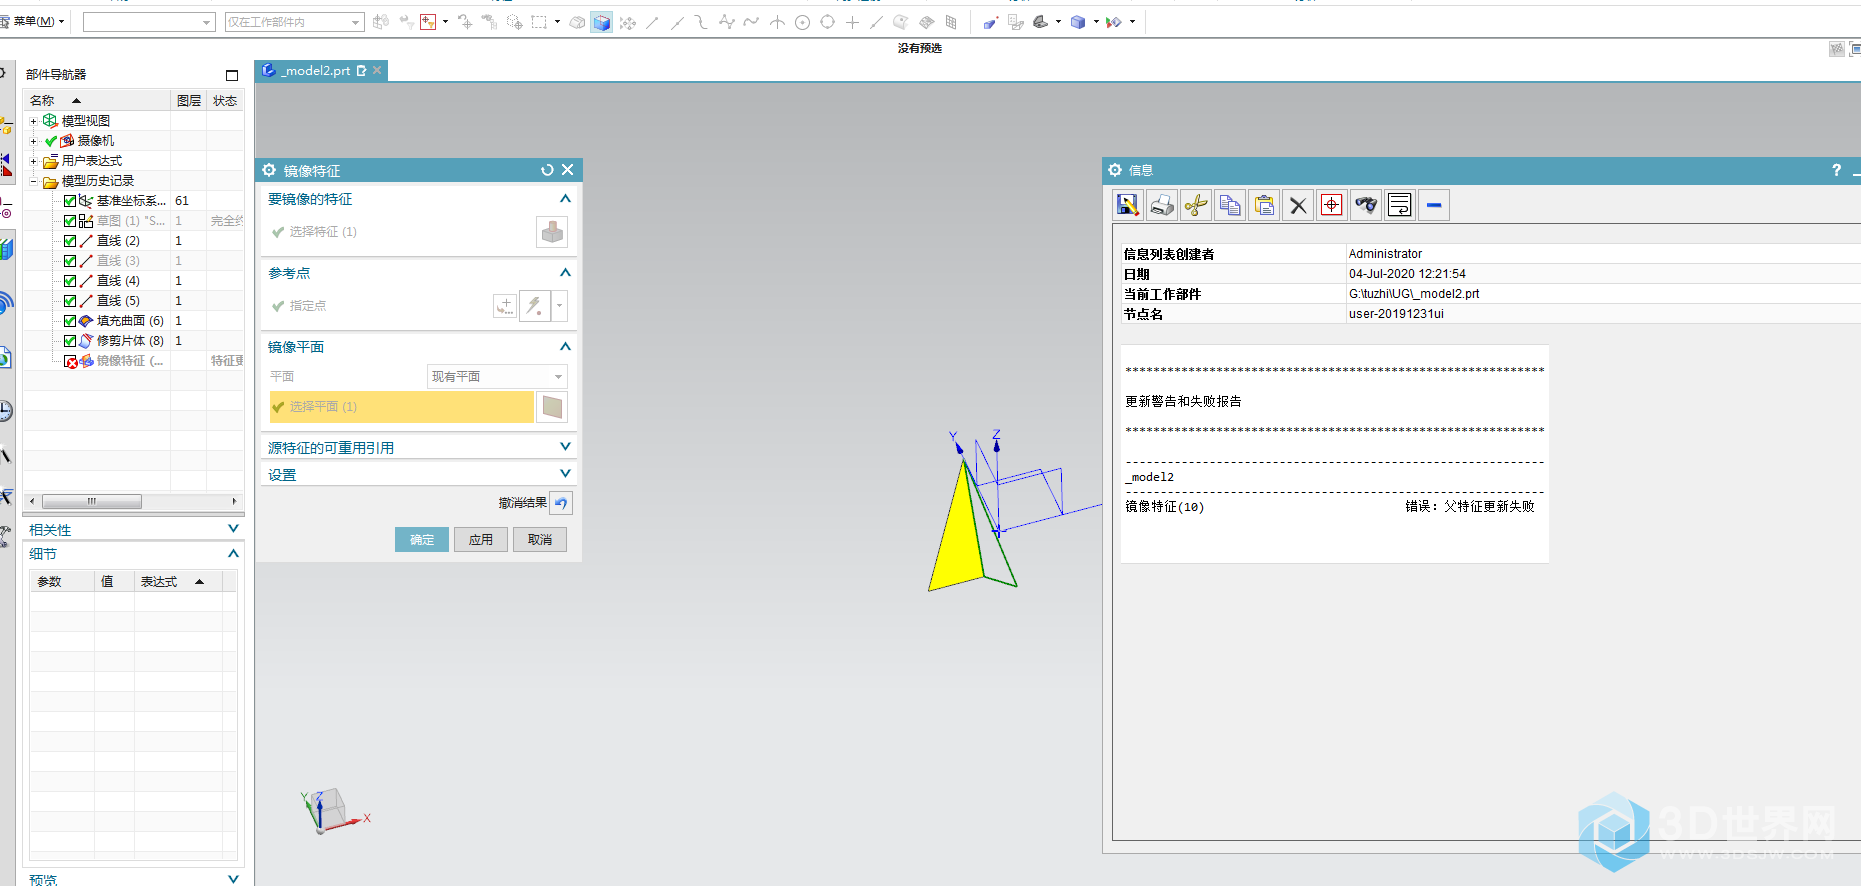This screenshot has width=1861, height=886.
Task: Collapse the 镜像平面 section
Action: coord(565,347)
